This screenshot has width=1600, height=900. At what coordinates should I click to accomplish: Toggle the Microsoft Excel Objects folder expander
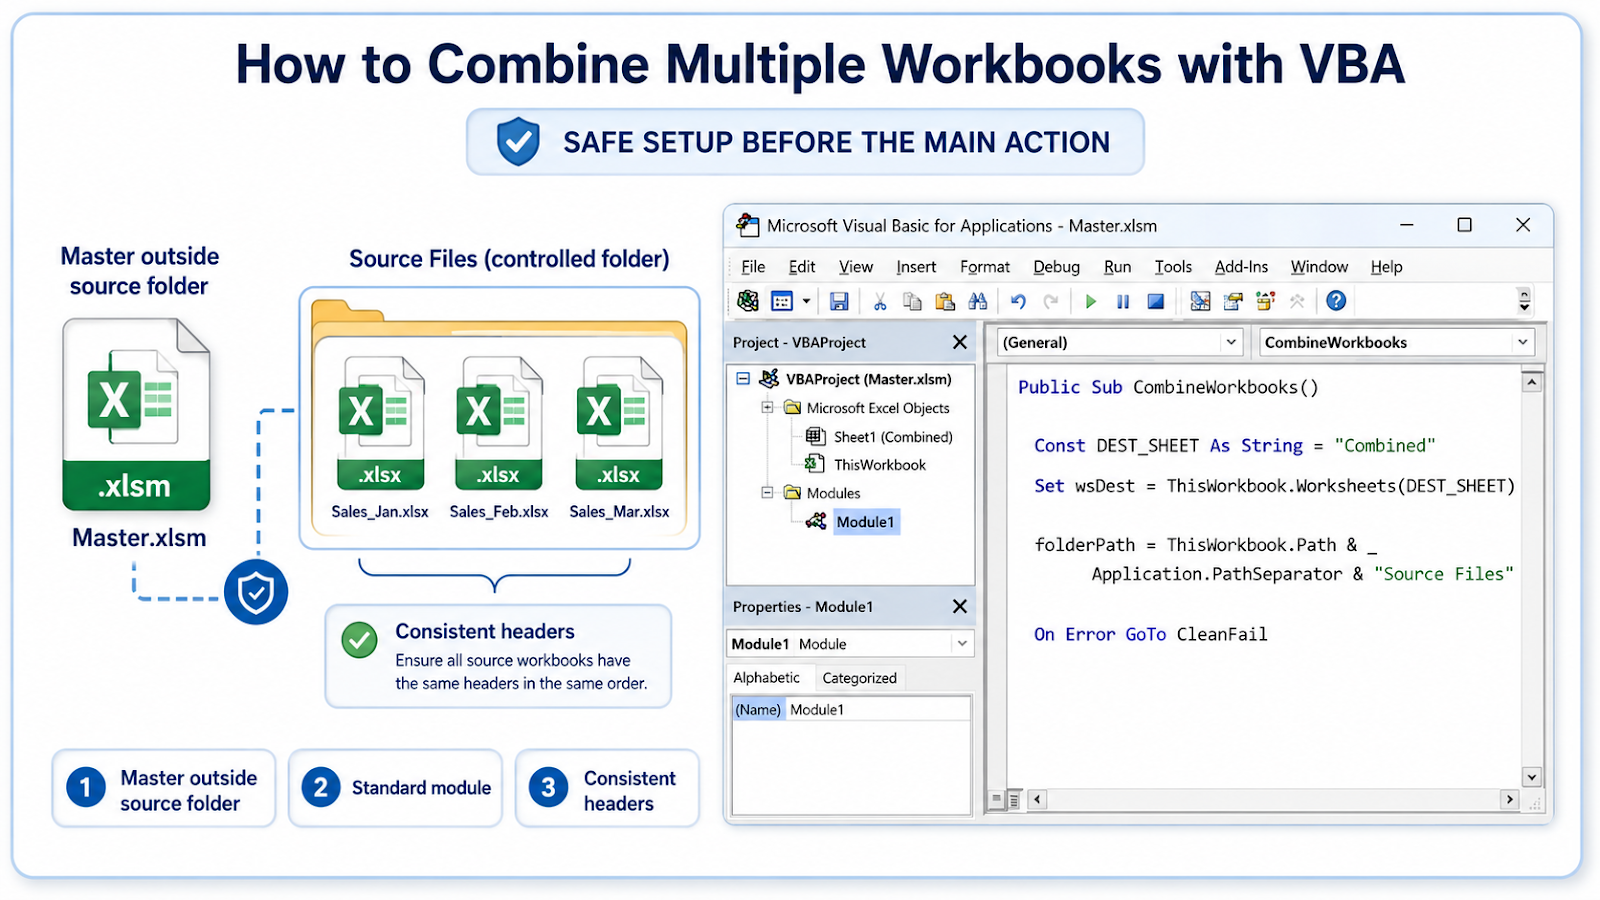[x=767, y=408]
